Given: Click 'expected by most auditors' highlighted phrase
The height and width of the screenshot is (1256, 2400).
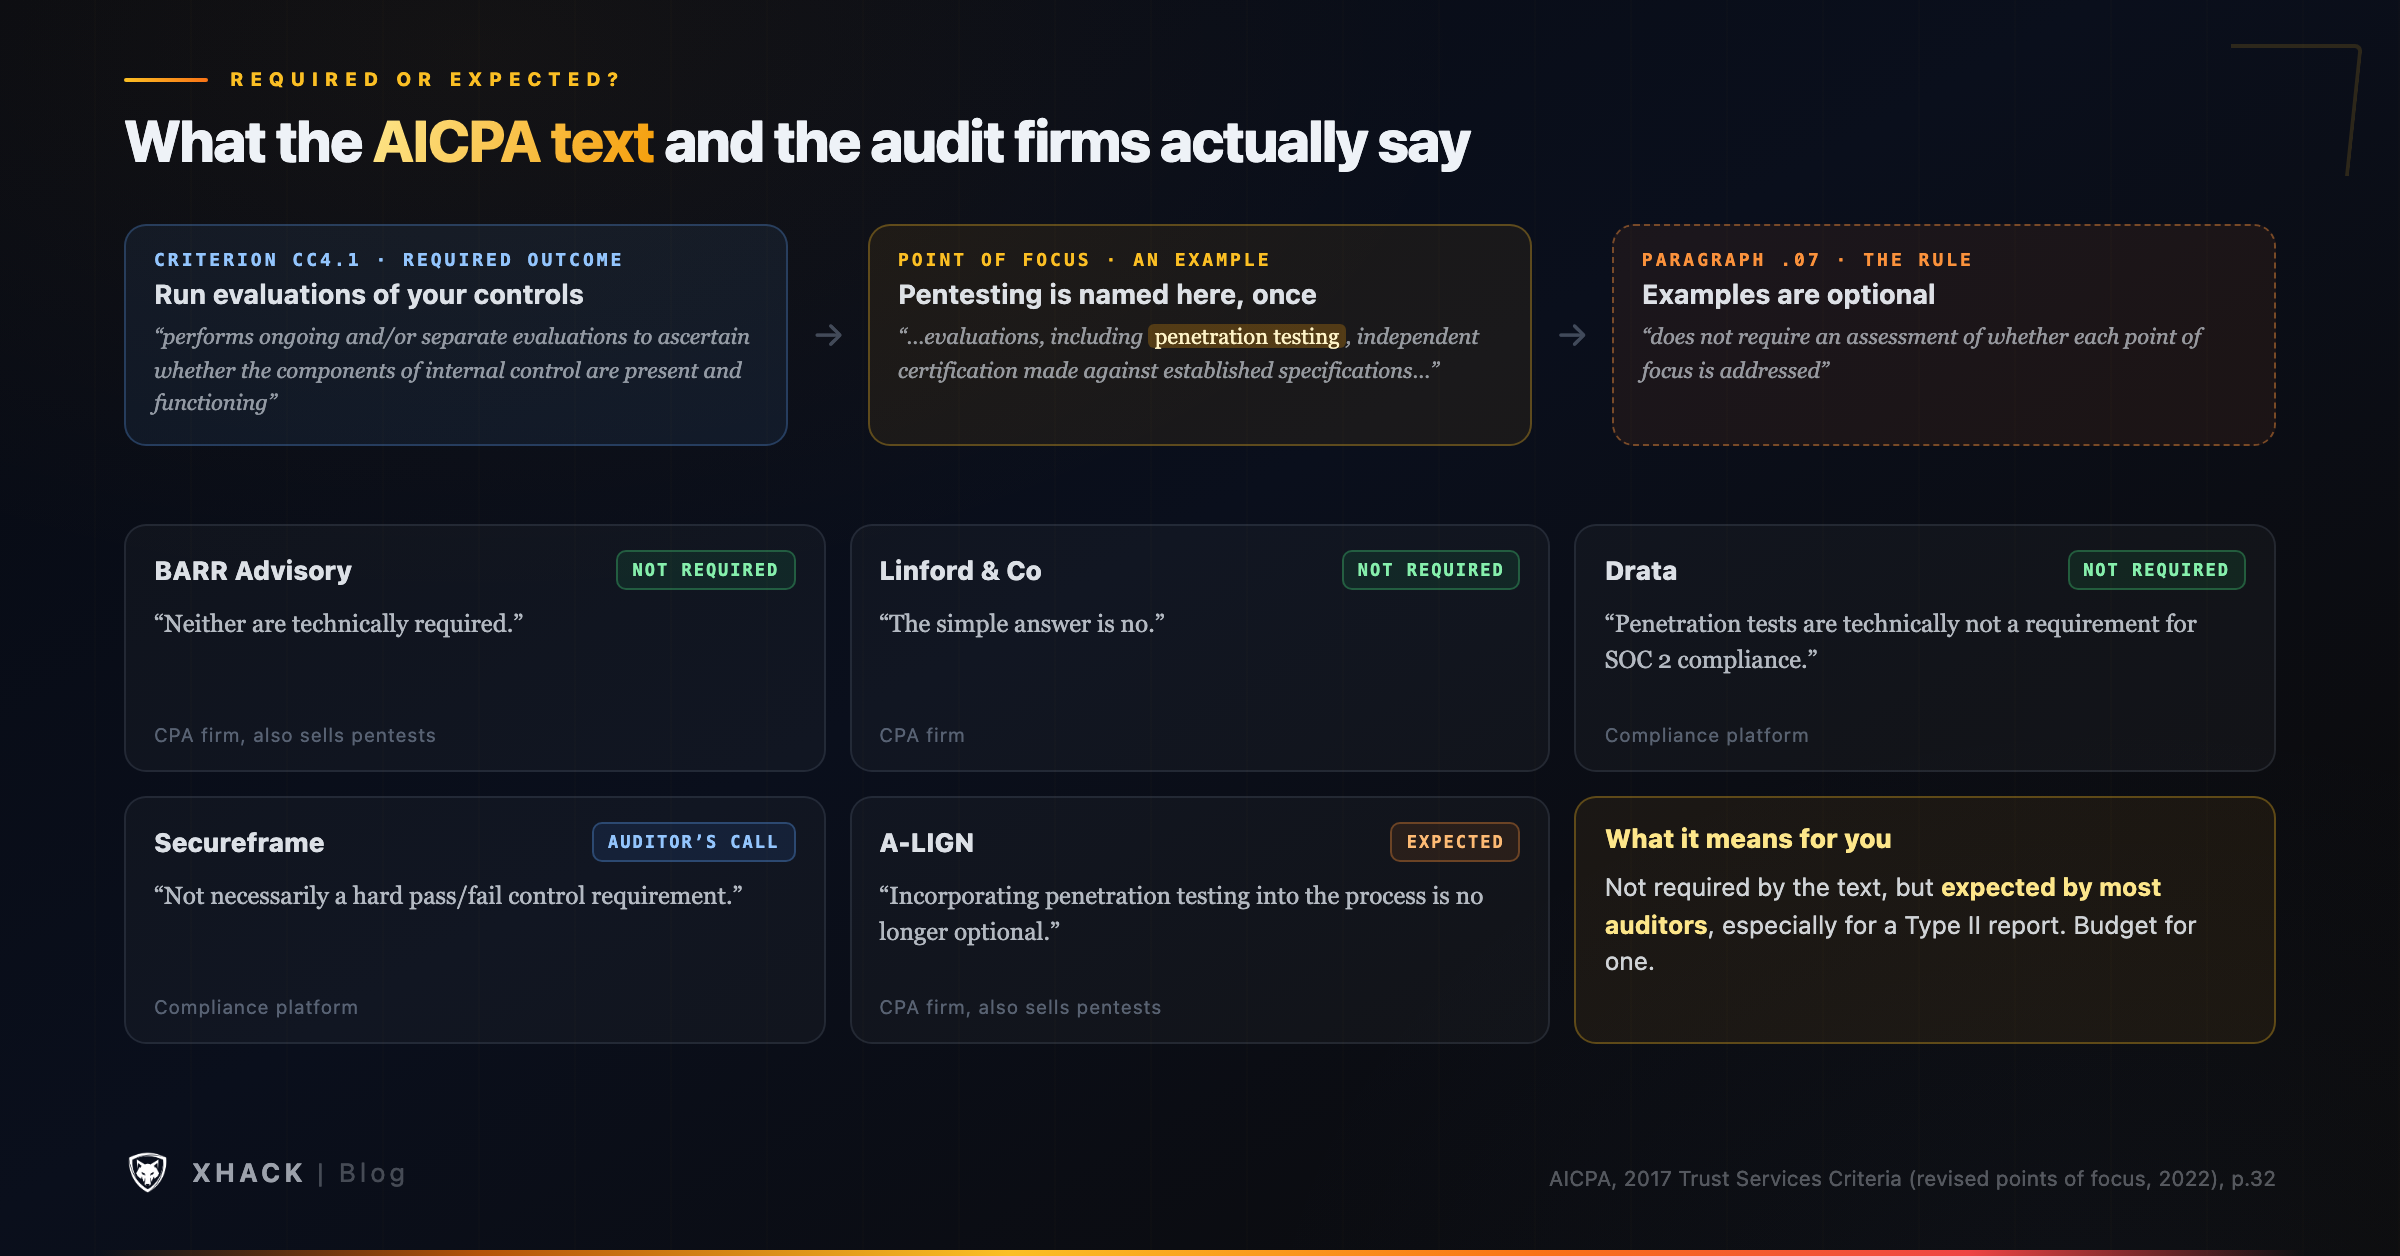Looking at the screenshot, I should (x=1883, y=906).
